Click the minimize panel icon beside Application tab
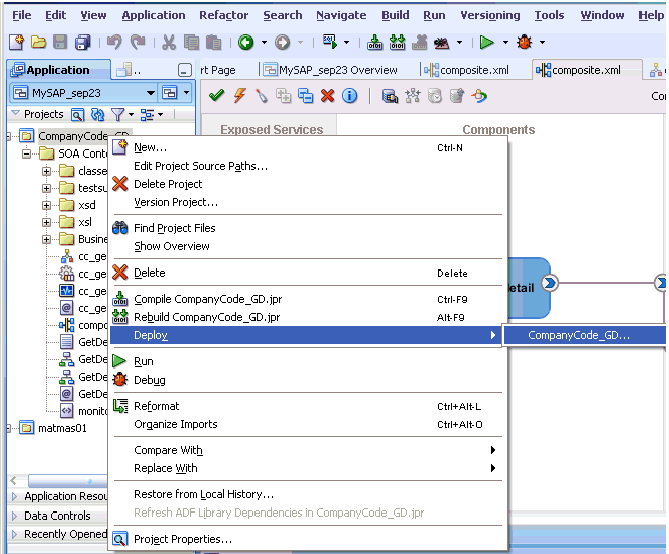Viewport: 669px width, 554px height. pos(184,70)
